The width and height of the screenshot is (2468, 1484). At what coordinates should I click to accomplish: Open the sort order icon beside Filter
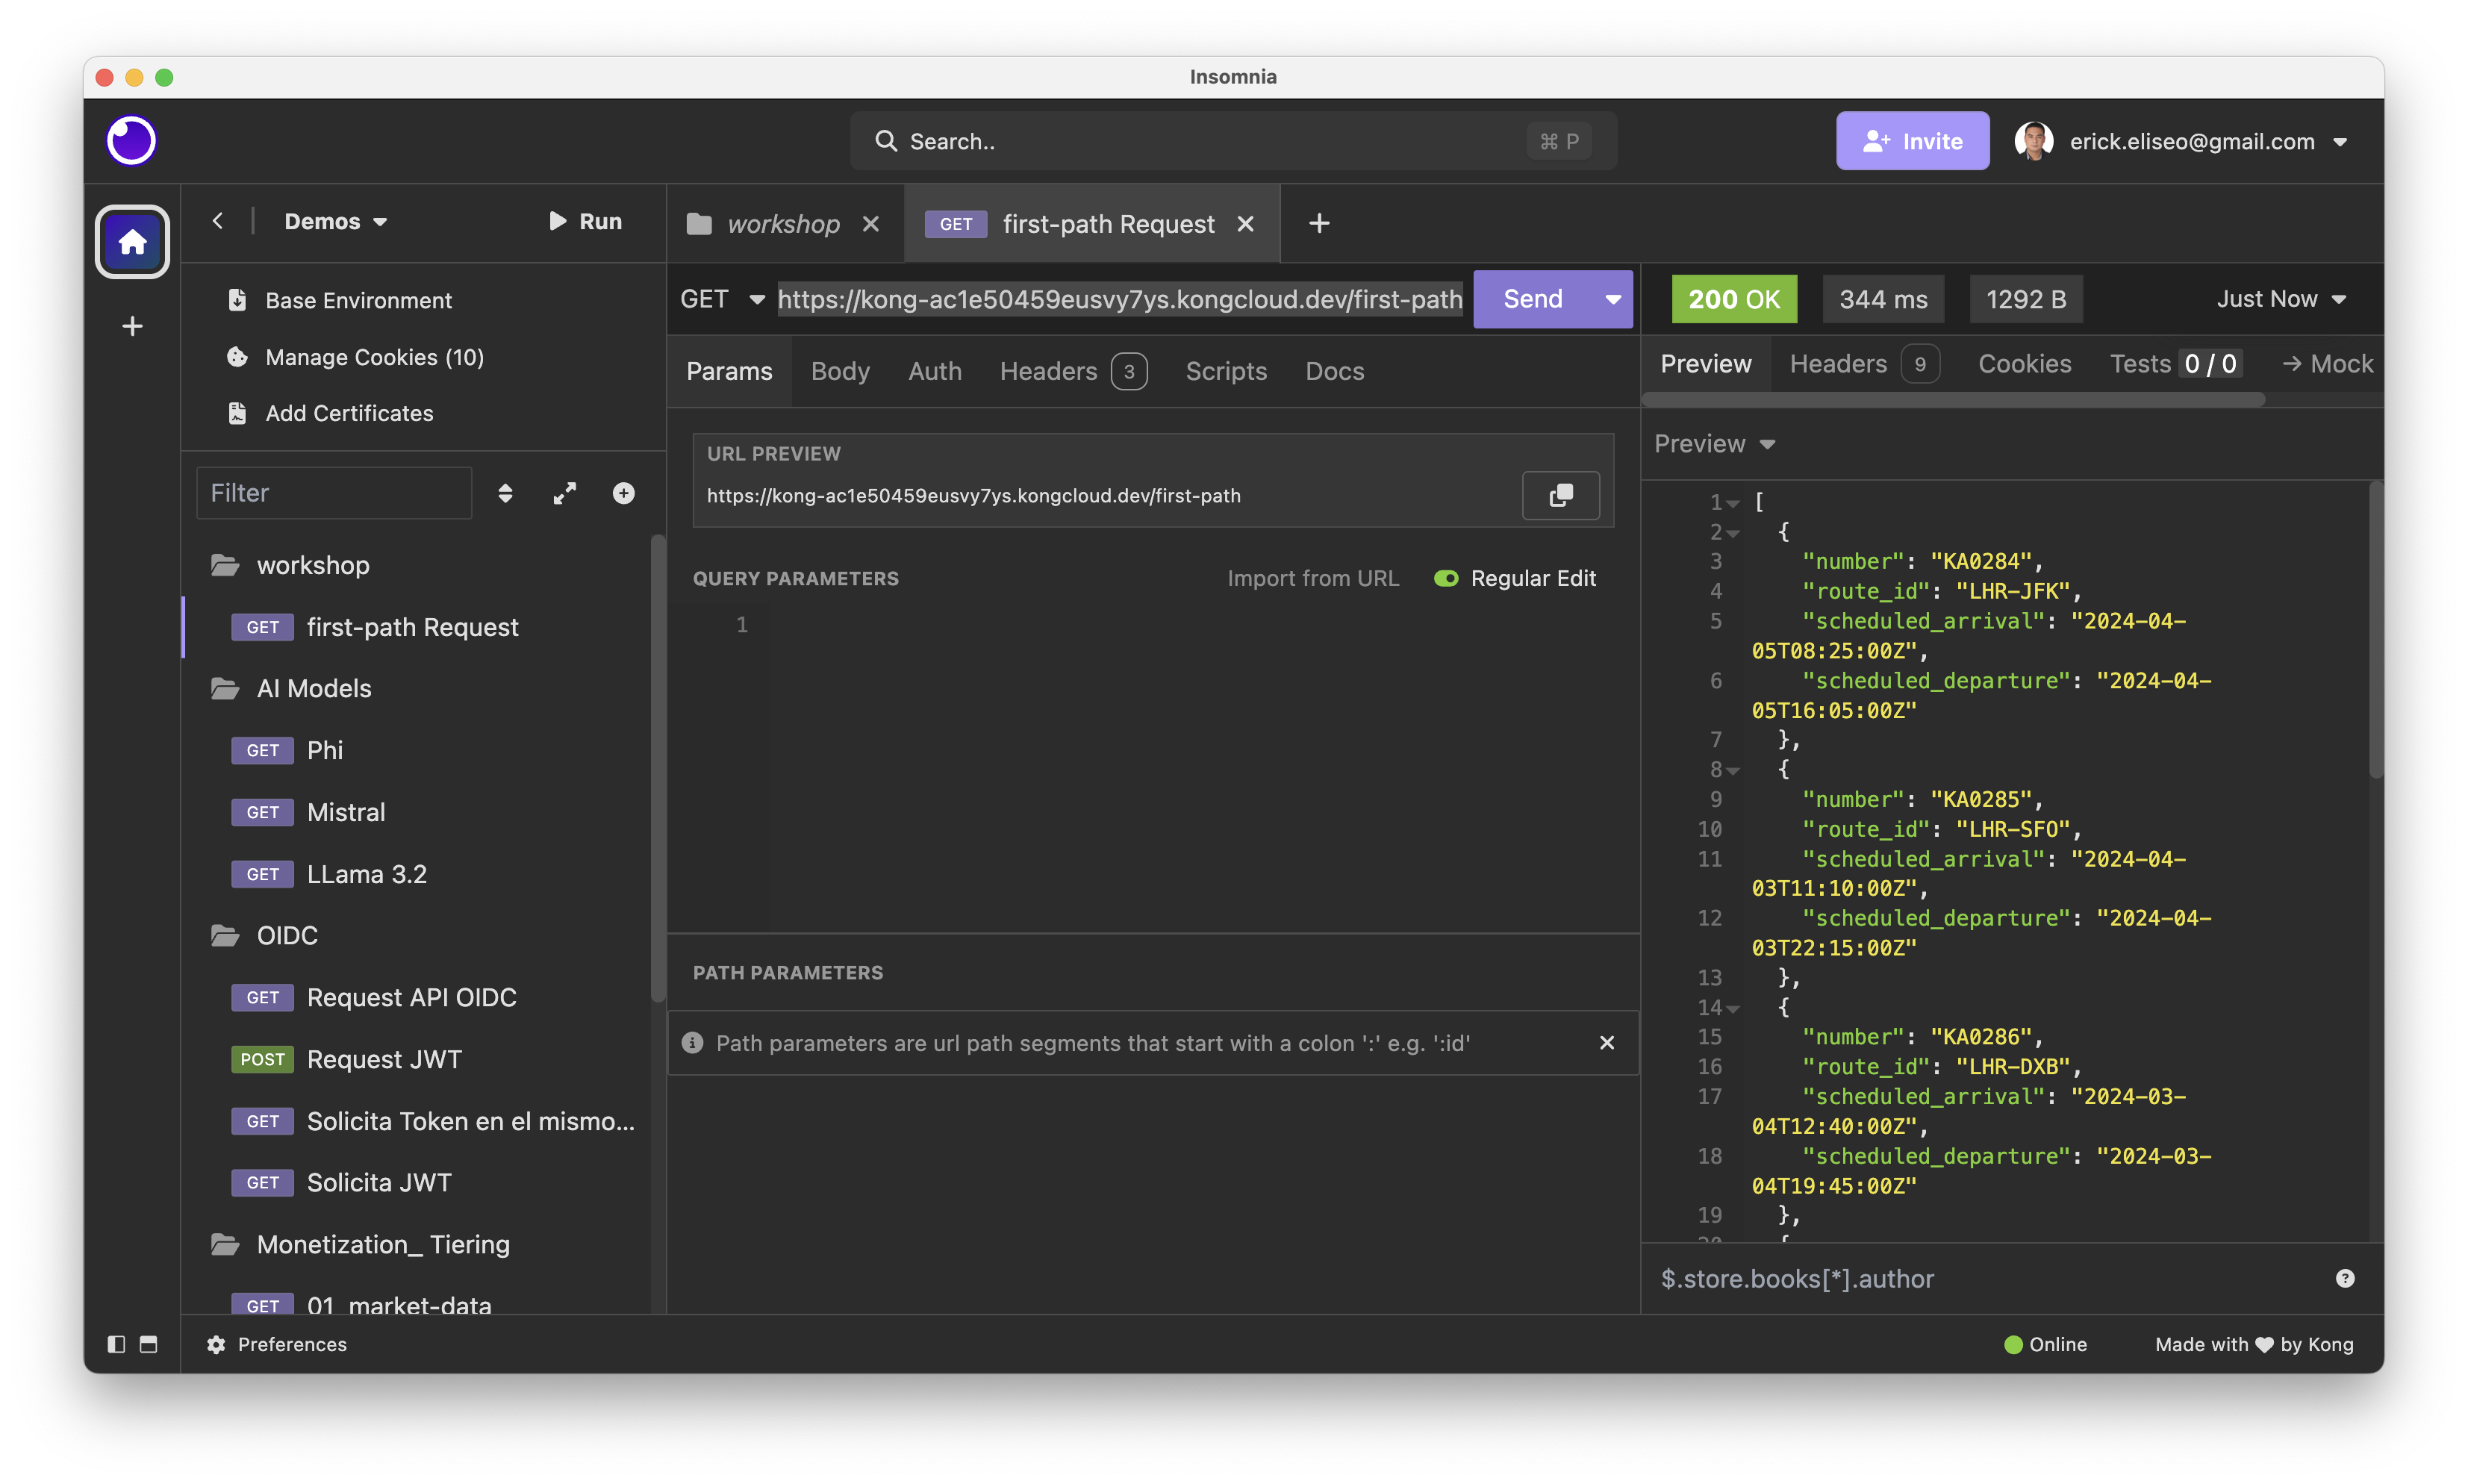[x=505, y=493]
